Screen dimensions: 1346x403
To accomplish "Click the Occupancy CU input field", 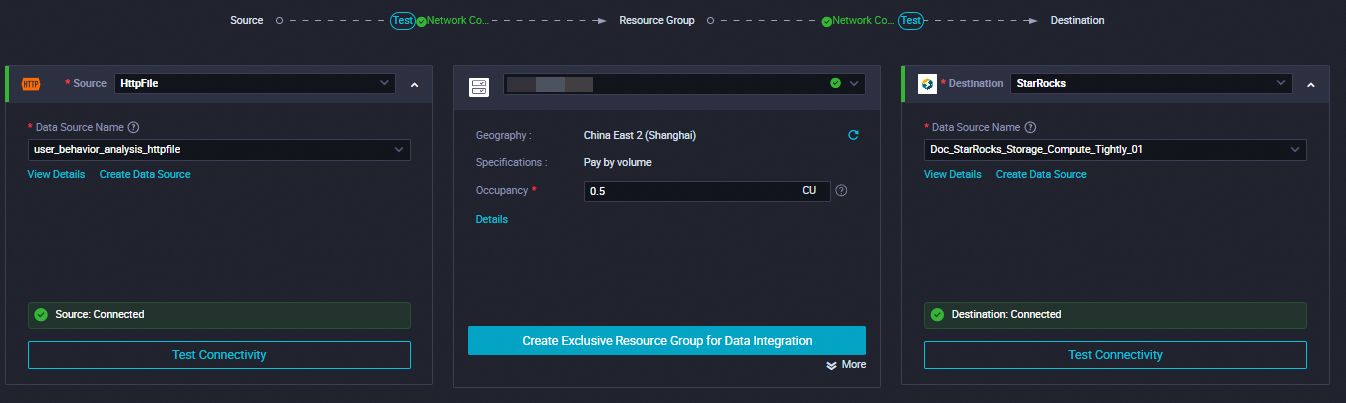I will [692, 191].
